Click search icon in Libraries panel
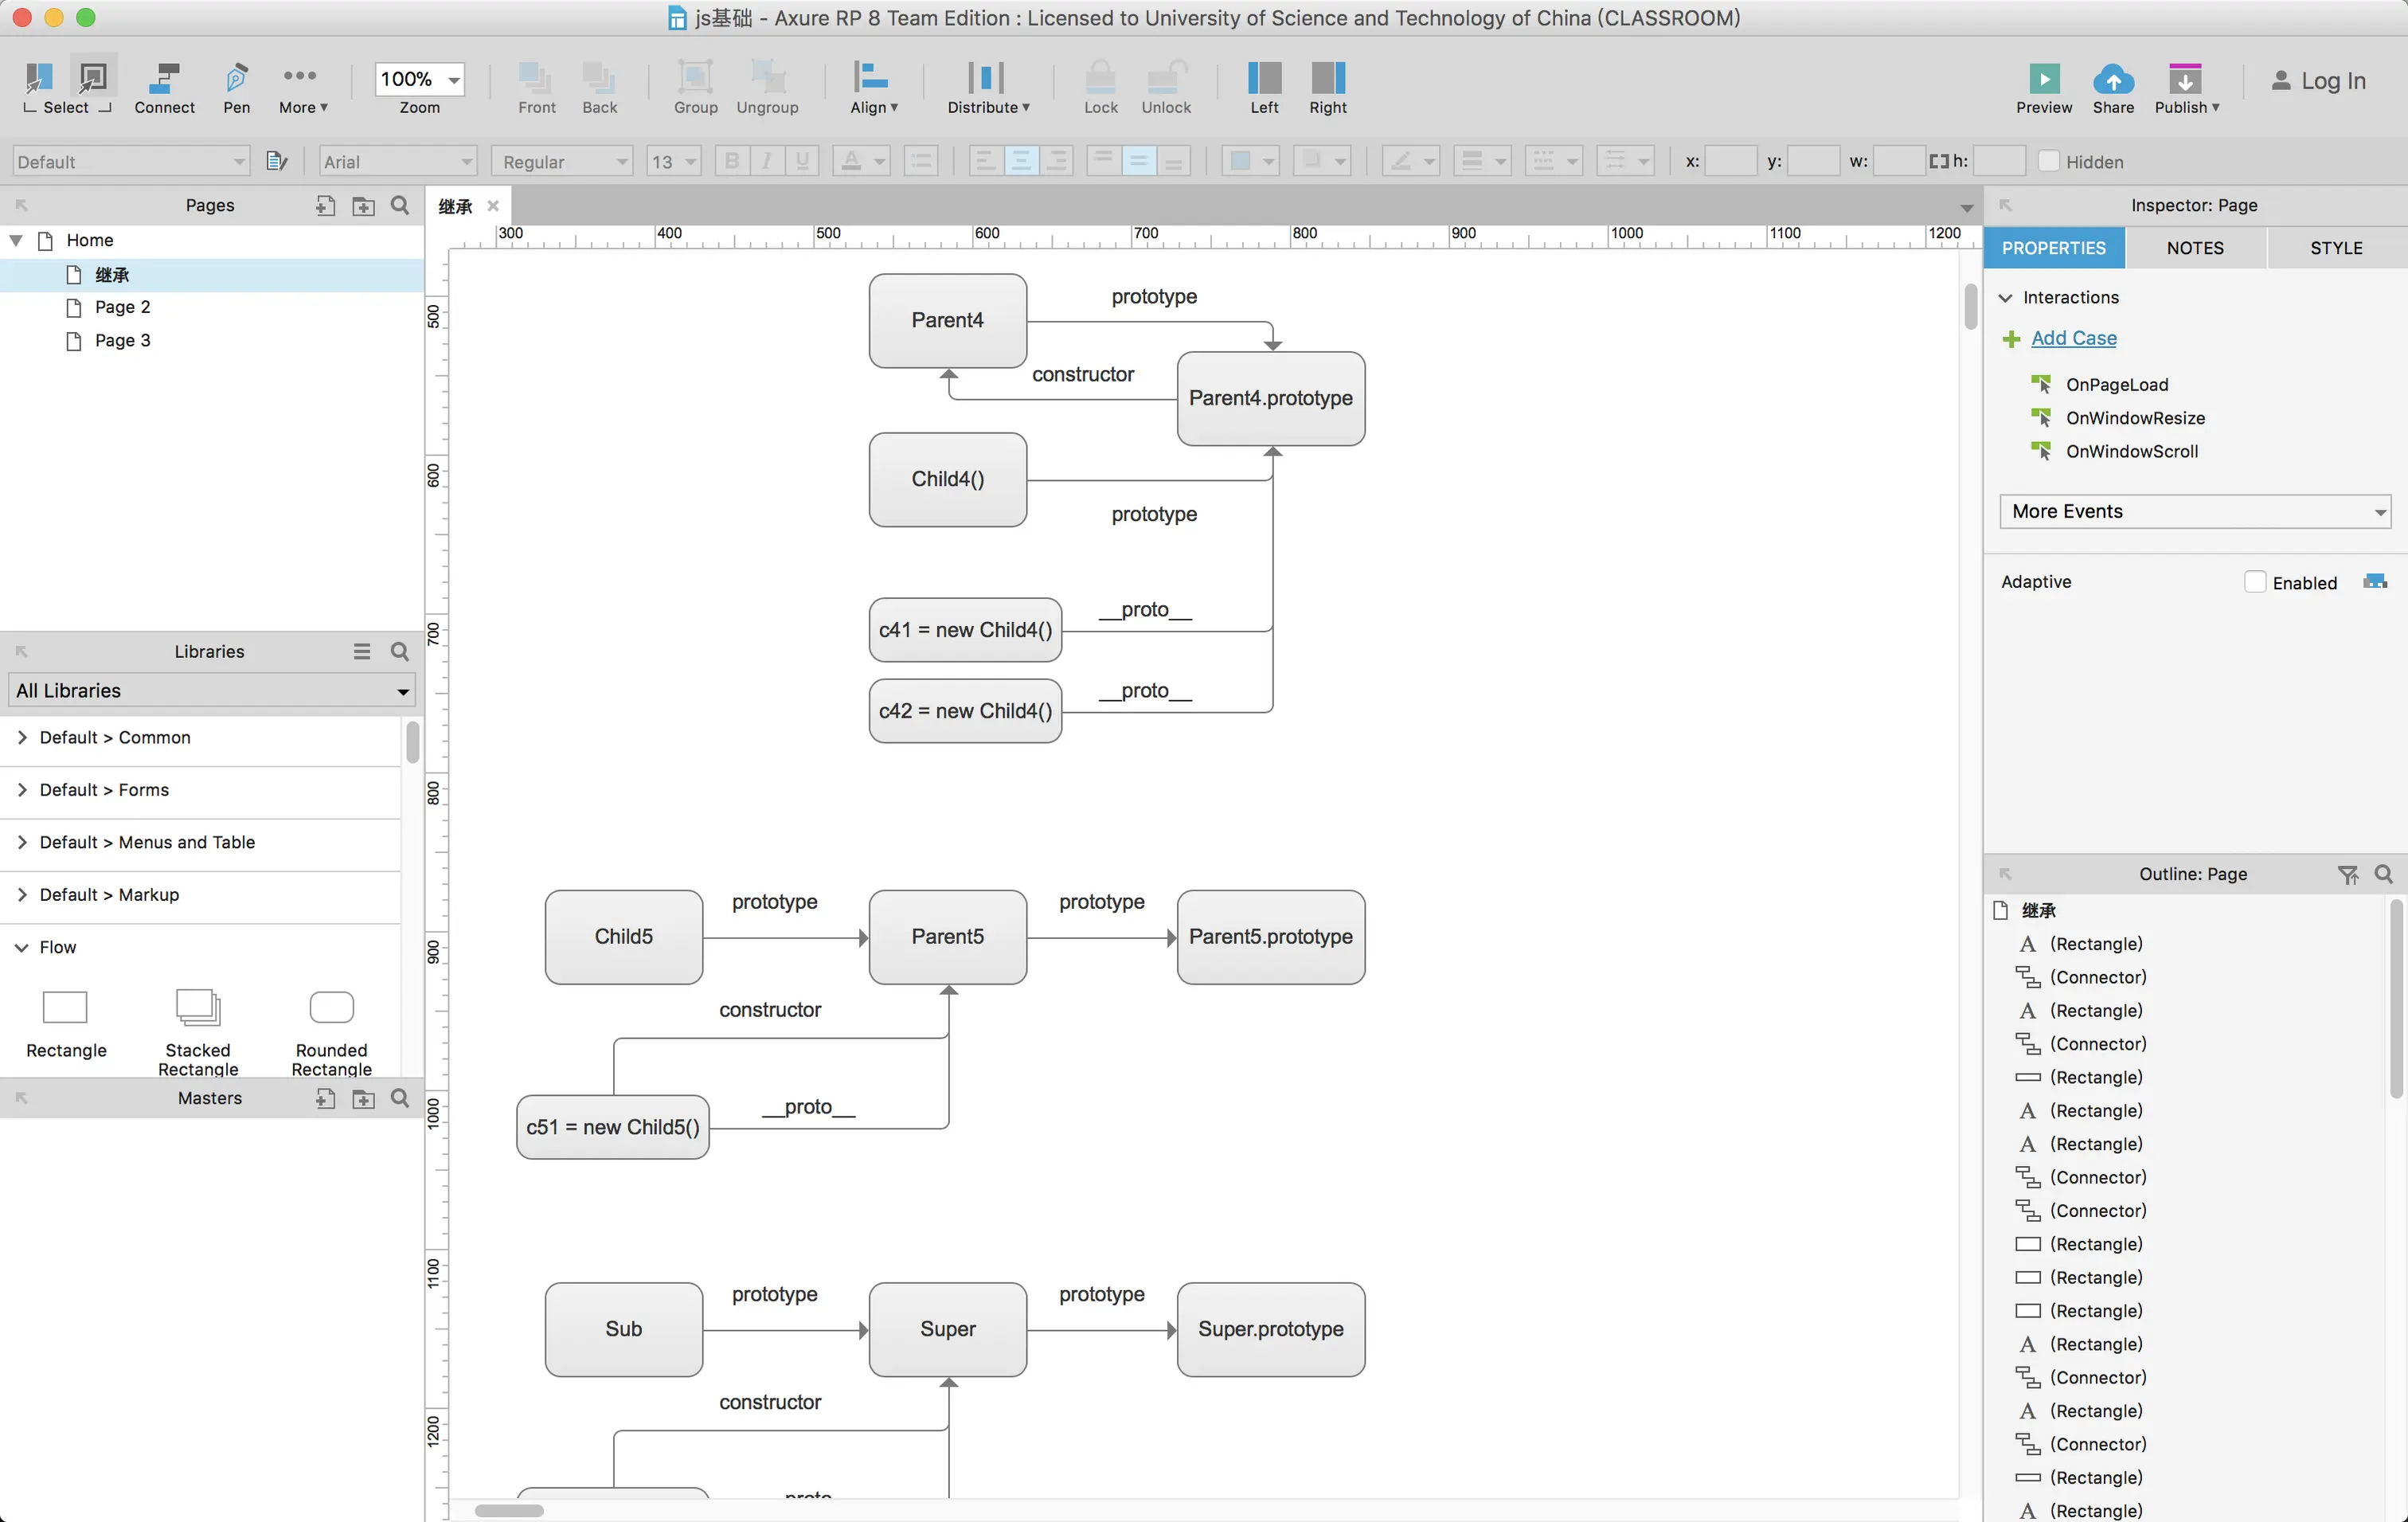Screen dimensions: 2408x1522 tap(400, 651)
